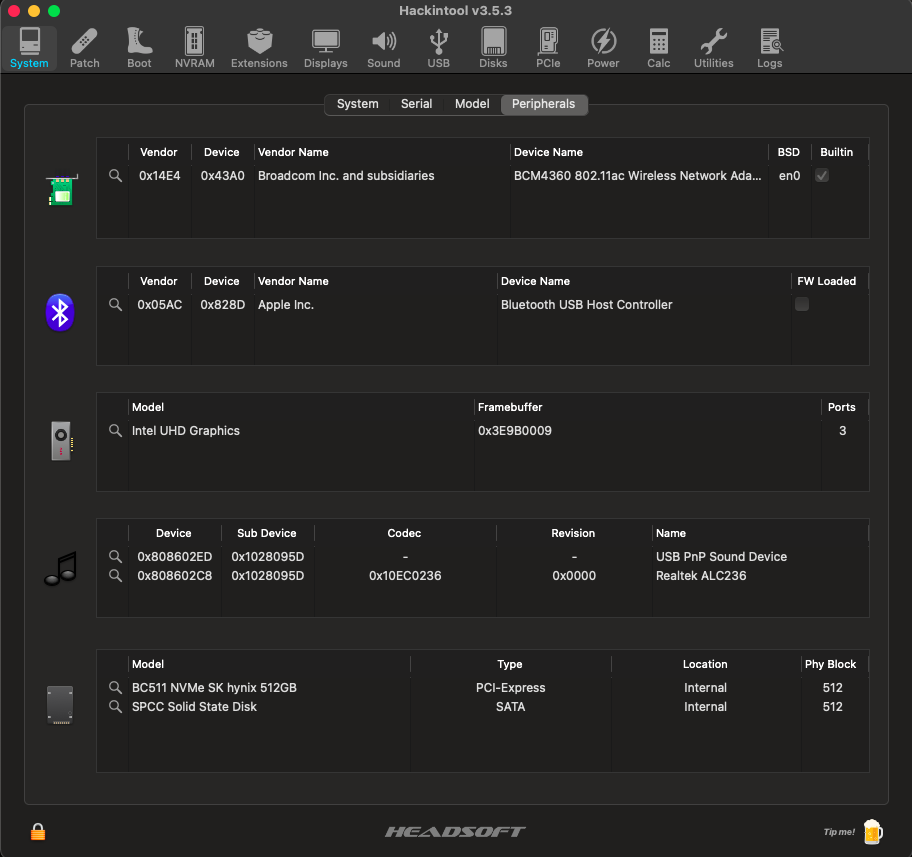Click magnifier next to Intel UHD Graphics

(x=115, y=430)
